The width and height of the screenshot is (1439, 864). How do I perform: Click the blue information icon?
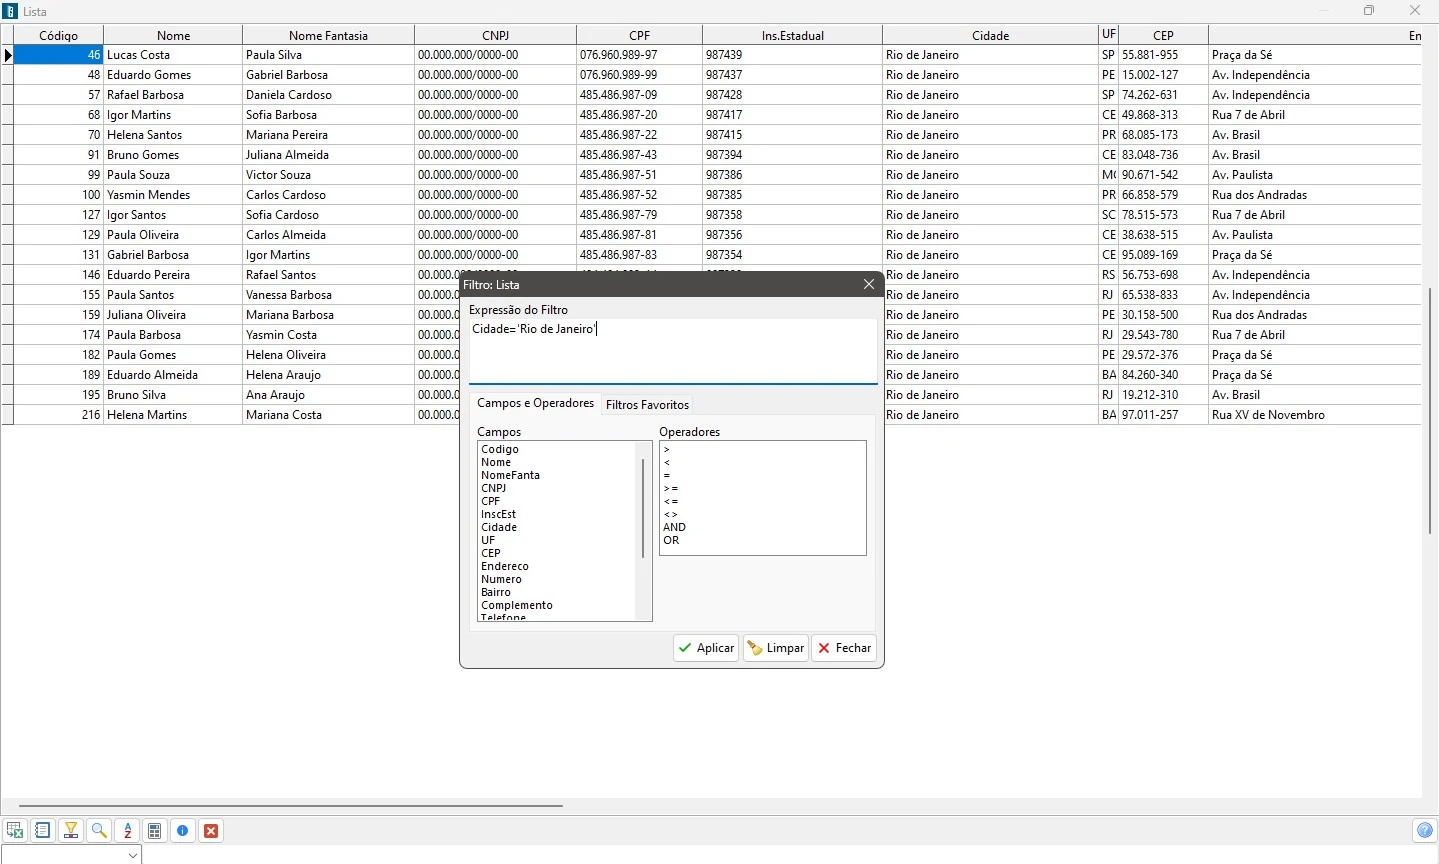click(183, 831)
